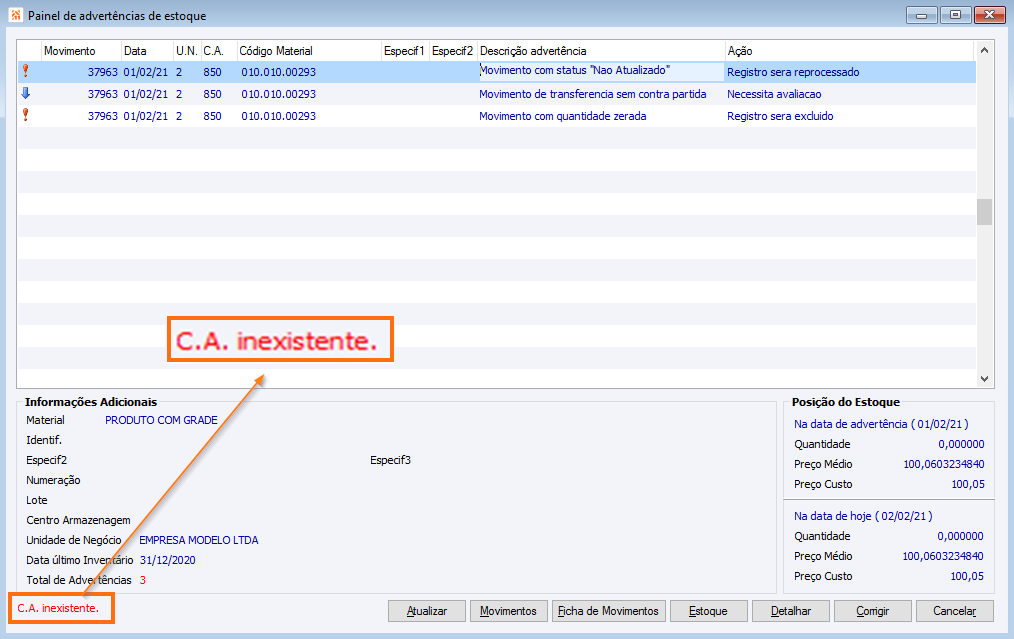Click the list scroll-up arrow
The image size is (1014, 639).
pyautogui.click(x=984, y=50)
